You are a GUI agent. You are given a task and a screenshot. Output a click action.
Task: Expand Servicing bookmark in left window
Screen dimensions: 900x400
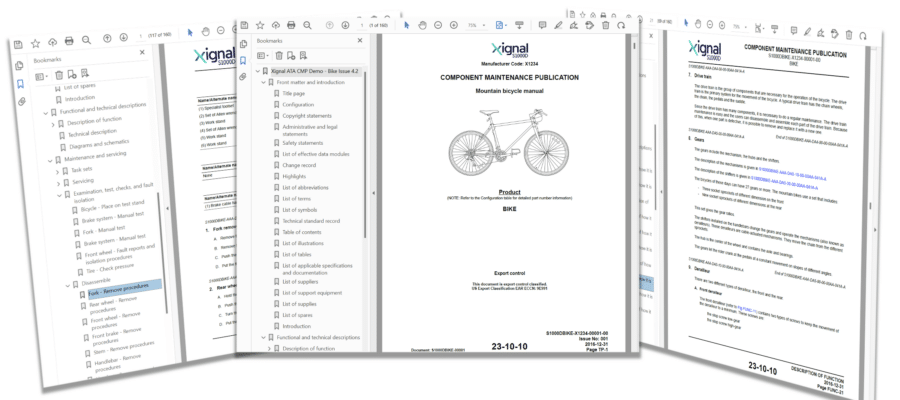[59, 184]
